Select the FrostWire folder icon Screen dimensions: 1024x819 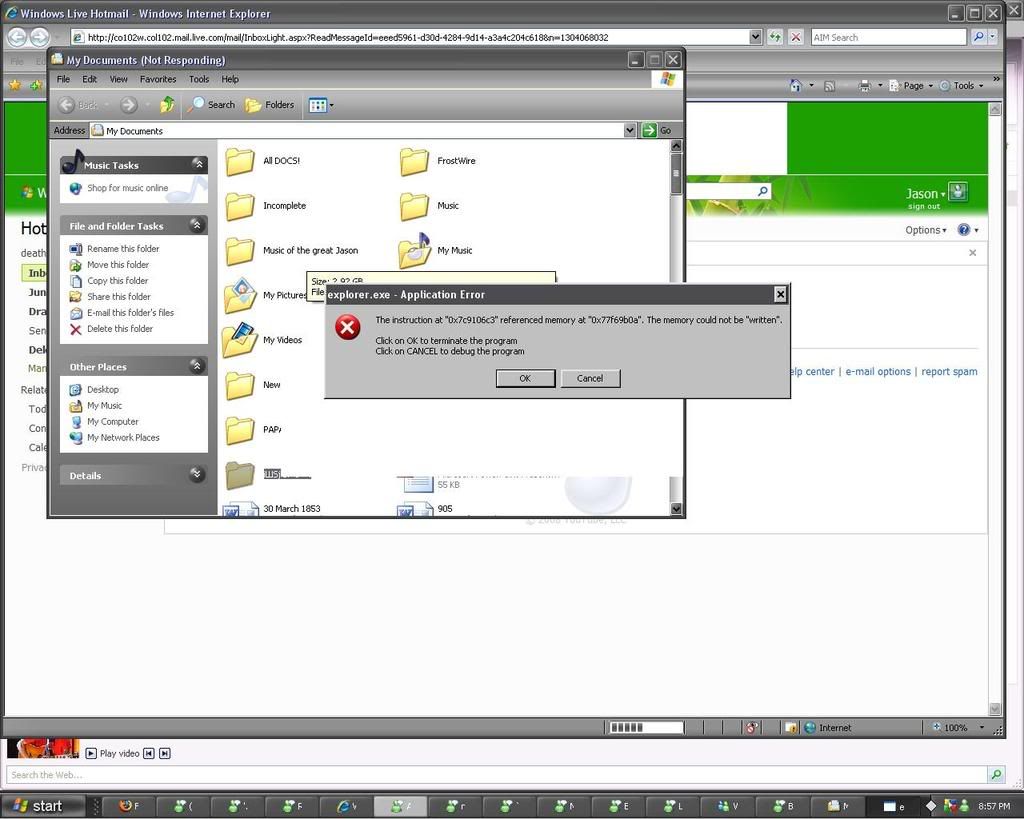[414, 161]
